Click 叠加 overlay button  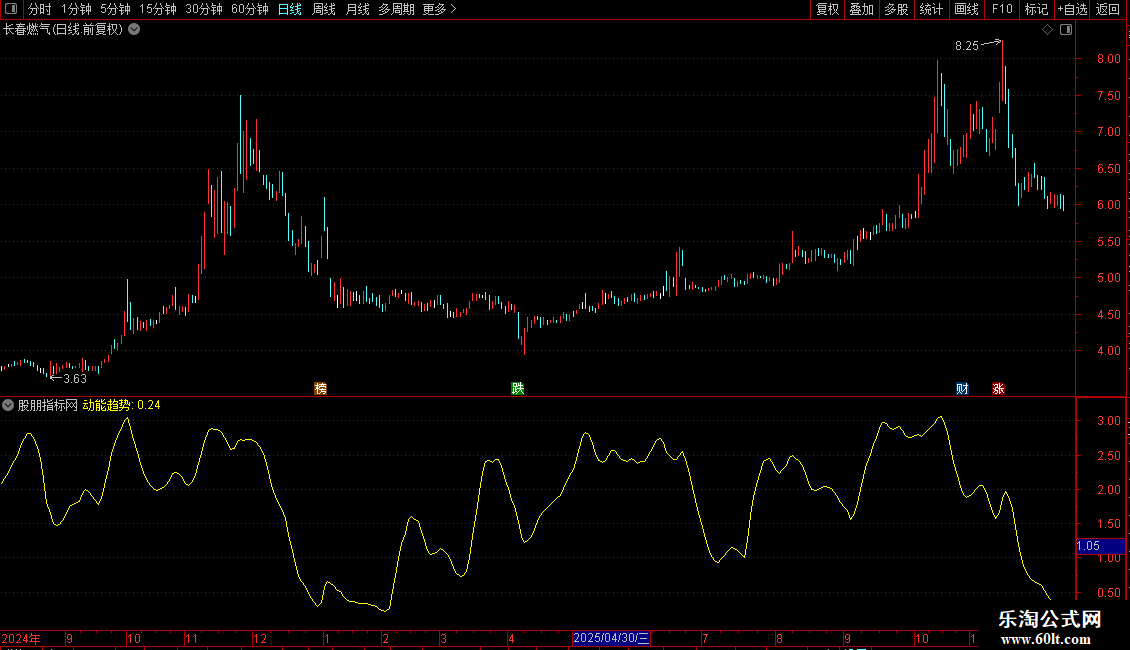click(x=862, y=9)
